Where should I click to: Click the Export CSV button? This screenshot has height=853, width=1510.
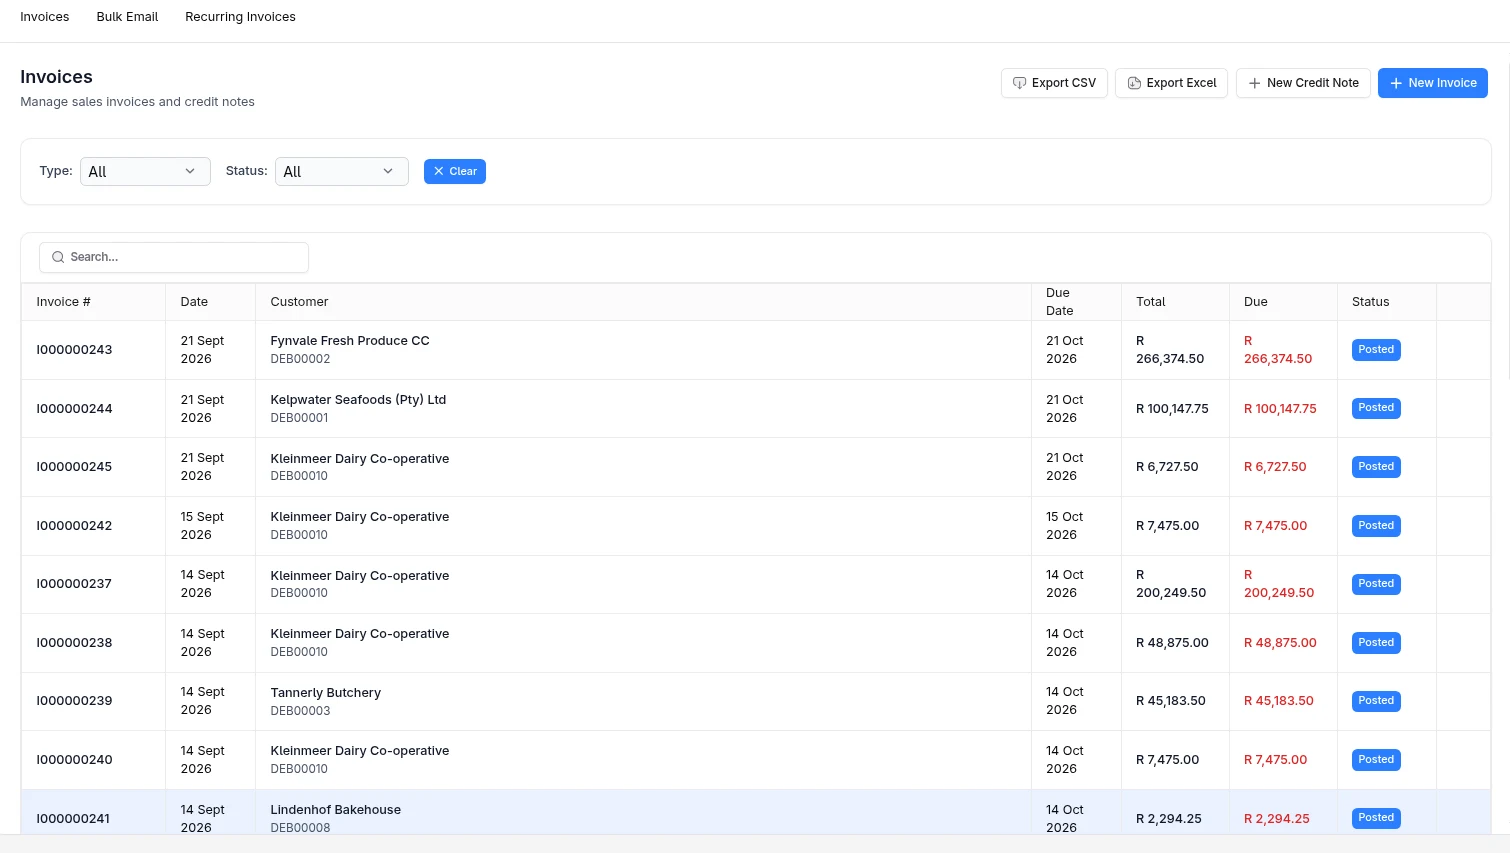point(1054,83)
